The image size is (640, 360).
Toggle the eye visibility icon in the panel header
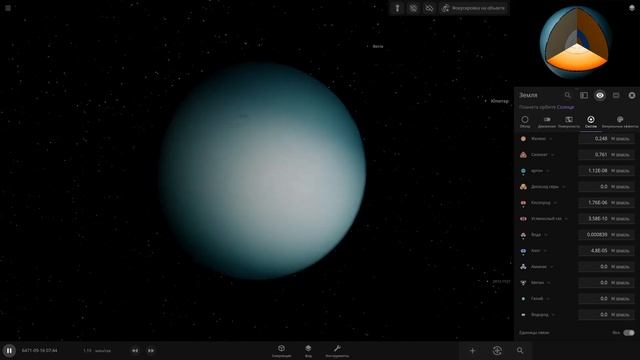pos(600,95)
